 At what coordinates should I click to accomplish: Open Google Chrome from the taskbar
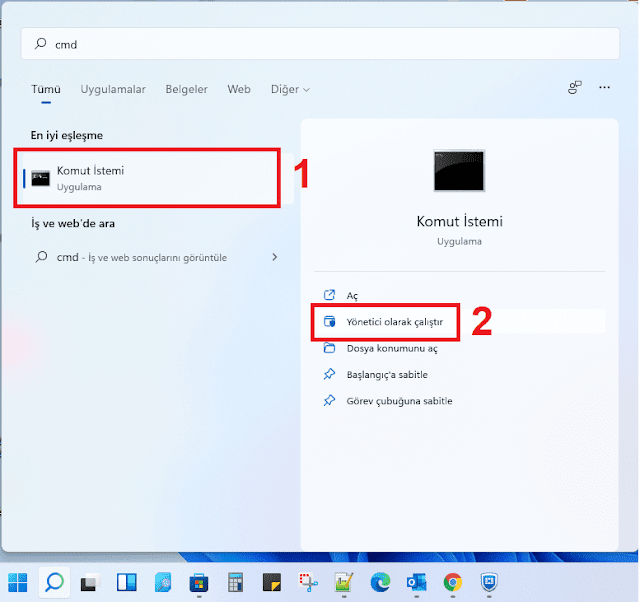coord(453,582)
